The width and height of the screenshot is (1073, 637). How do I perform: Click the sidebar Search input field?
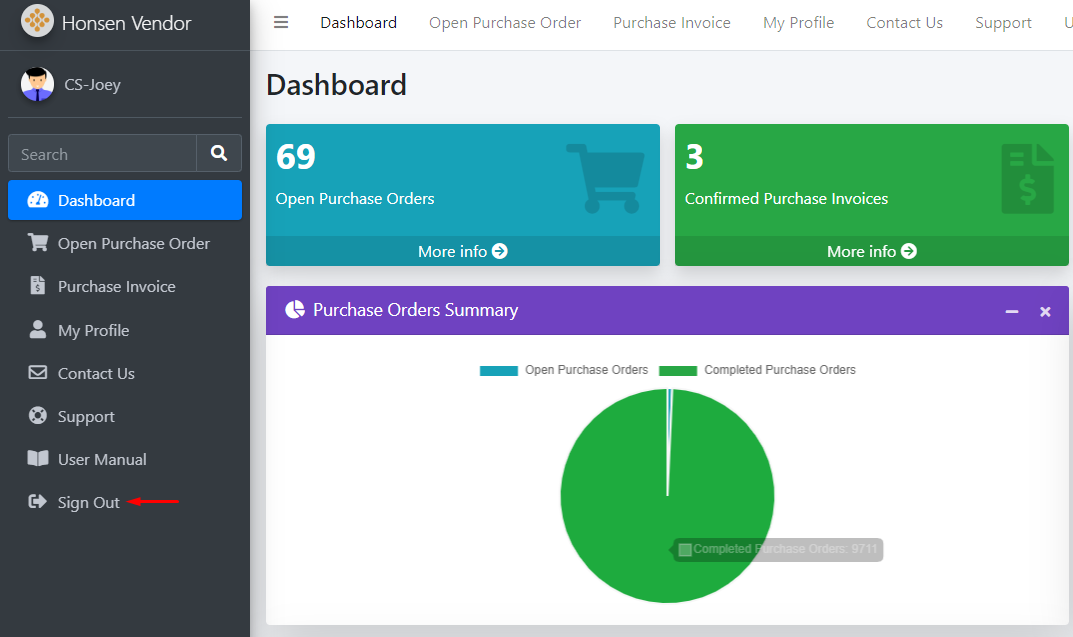pyautogui.click(x=102, y=154)
